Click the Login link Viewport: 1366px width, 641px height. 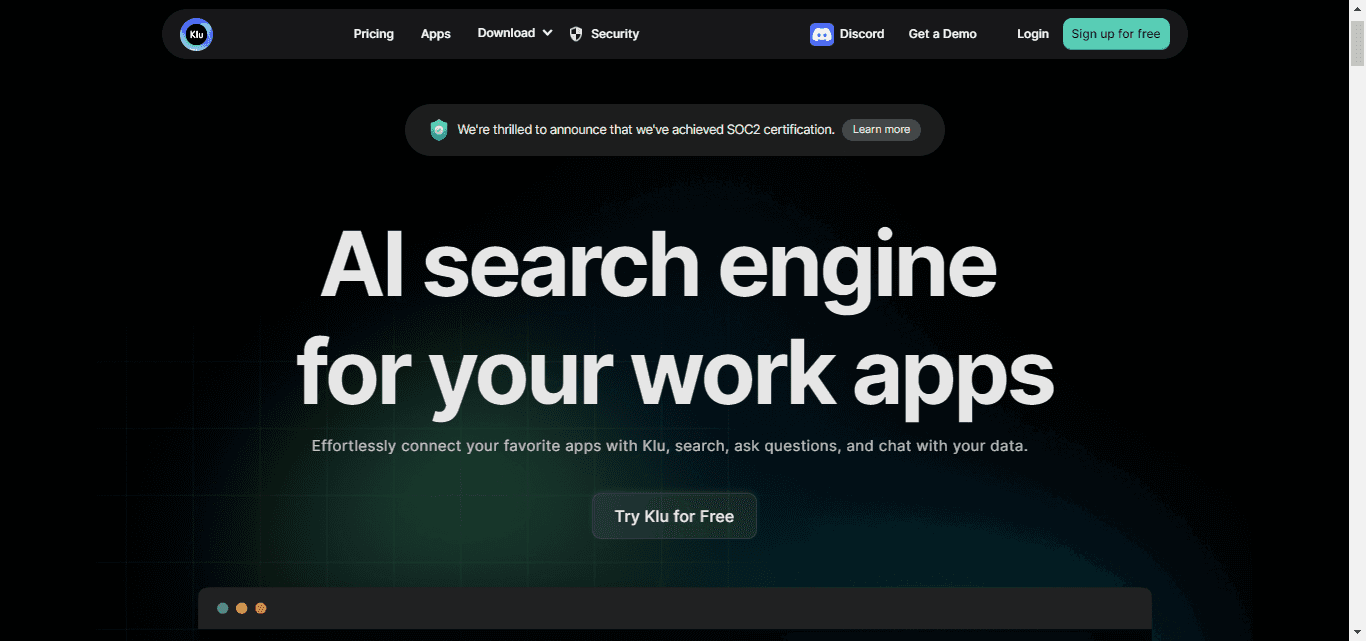tap(1033, 34)
